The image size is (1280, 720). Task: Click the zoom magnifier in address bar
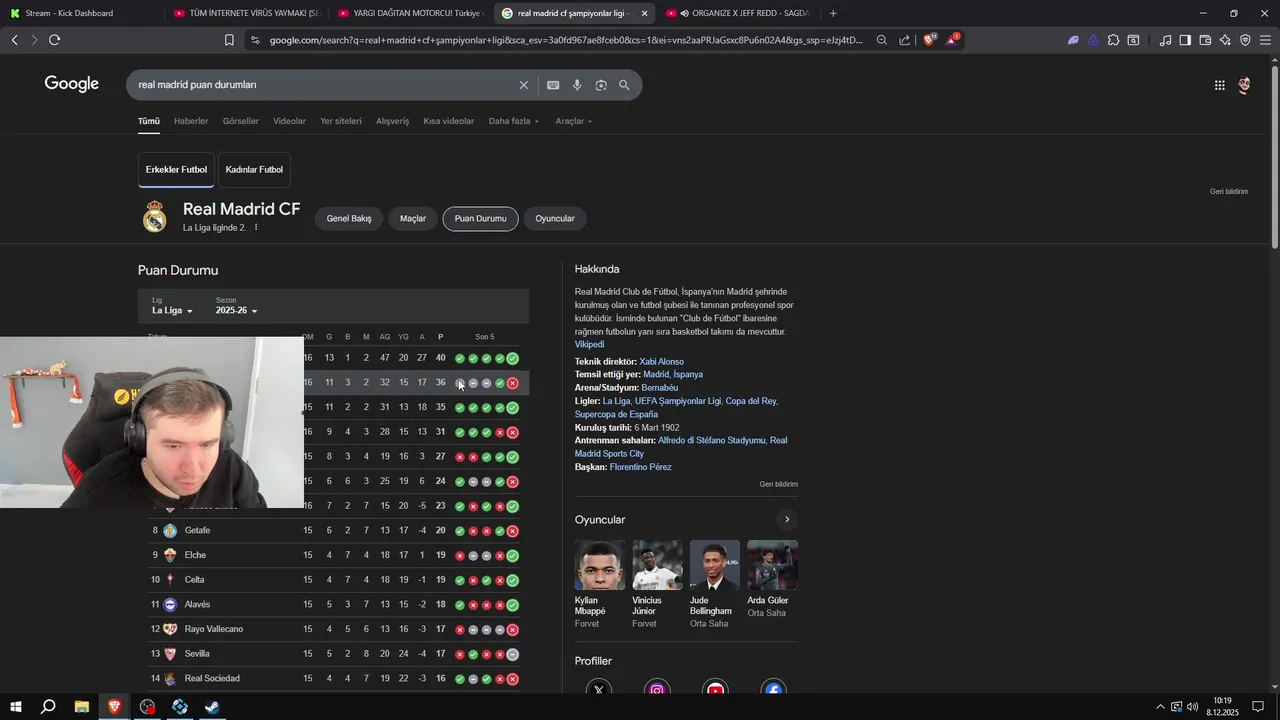pos(881,40)
